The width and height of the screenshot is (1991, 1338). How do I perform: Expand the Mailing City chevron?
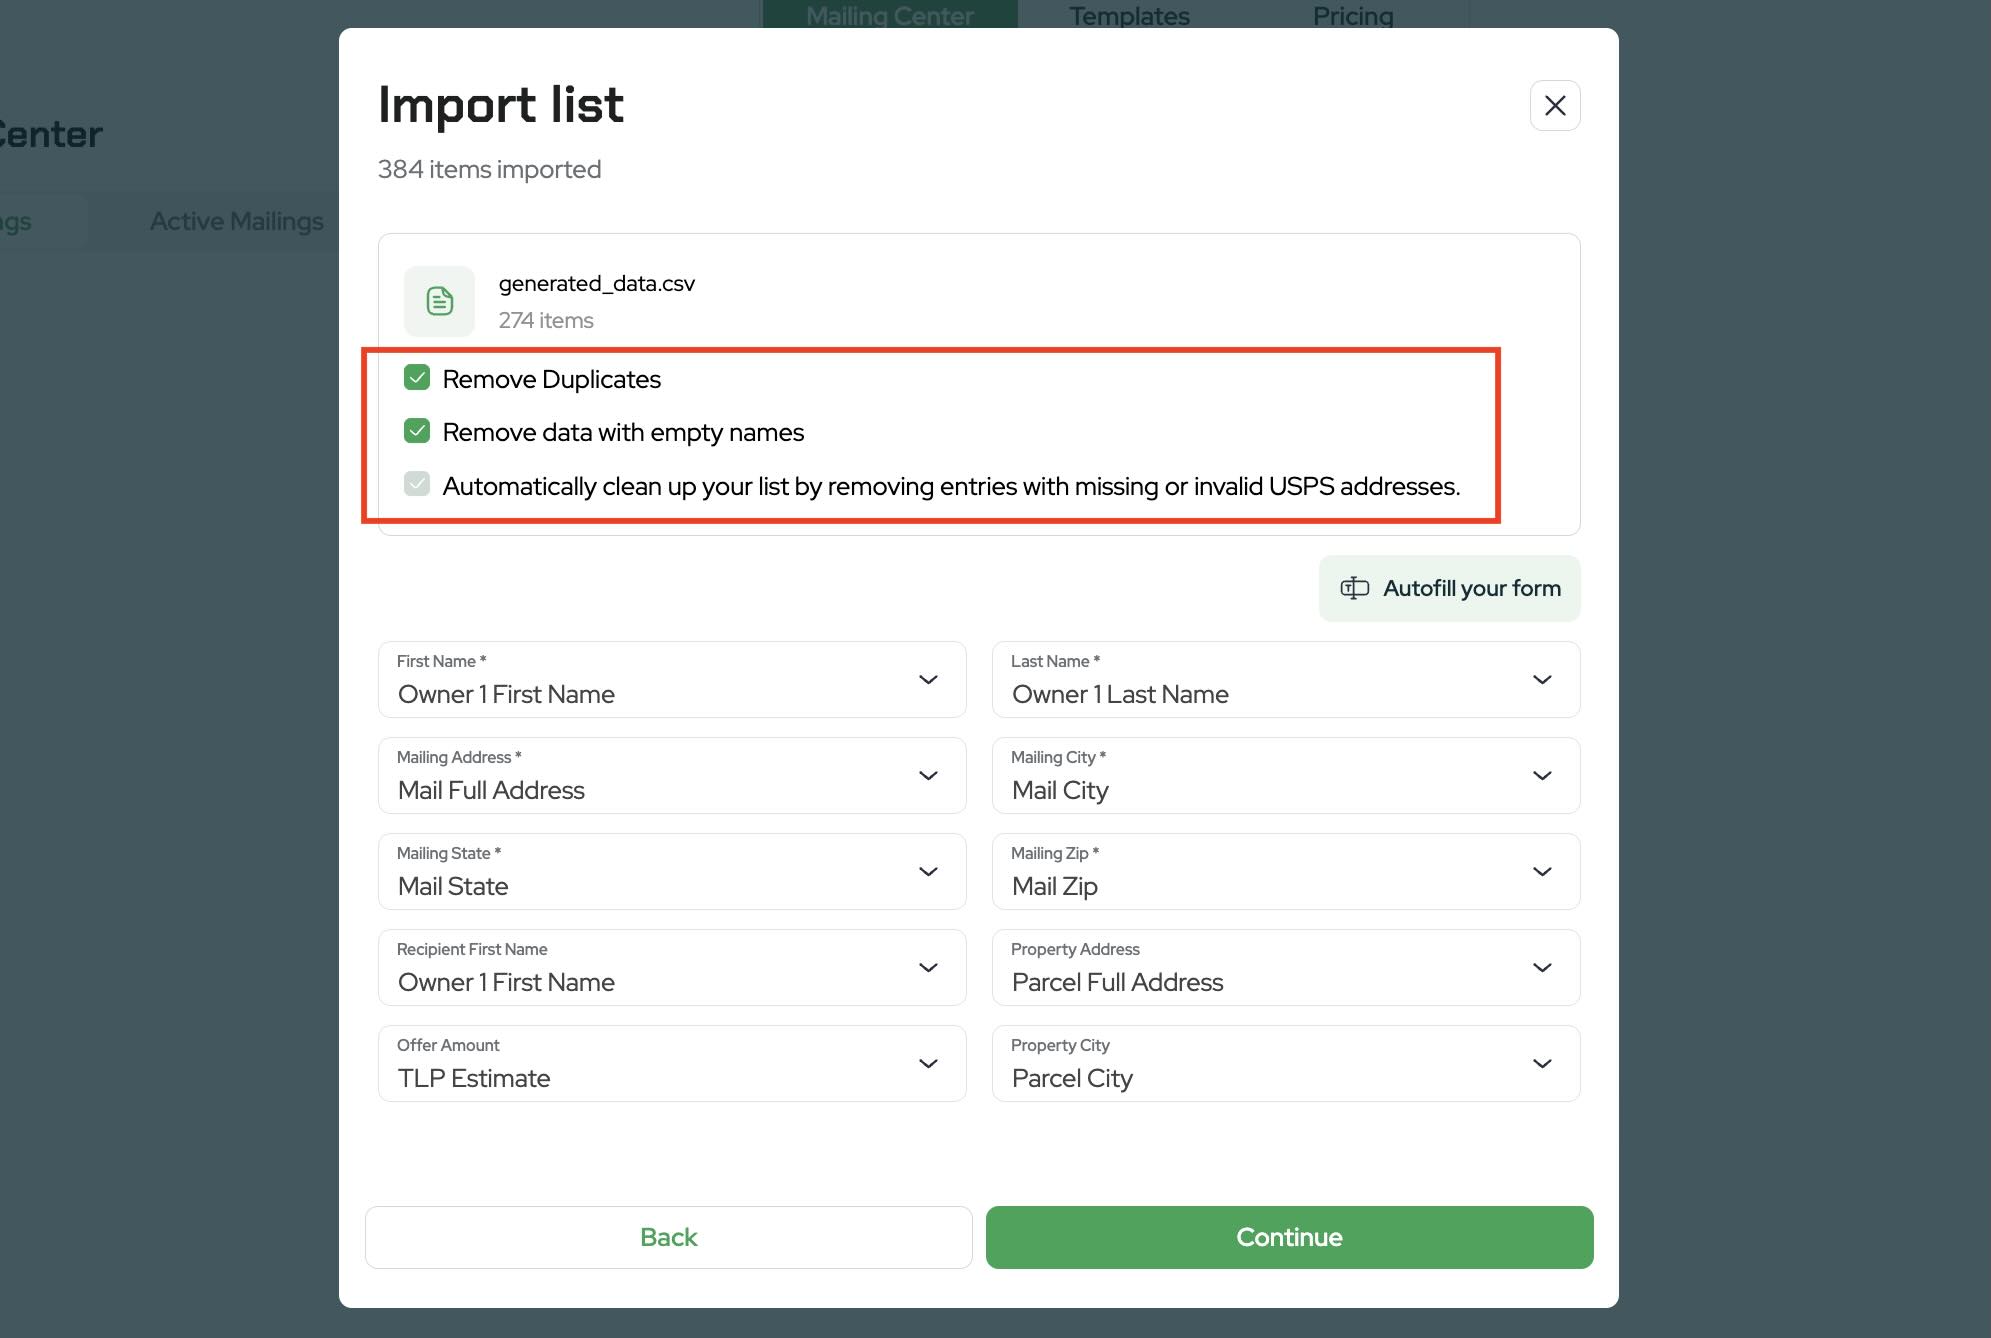[x=1541, y=776]
